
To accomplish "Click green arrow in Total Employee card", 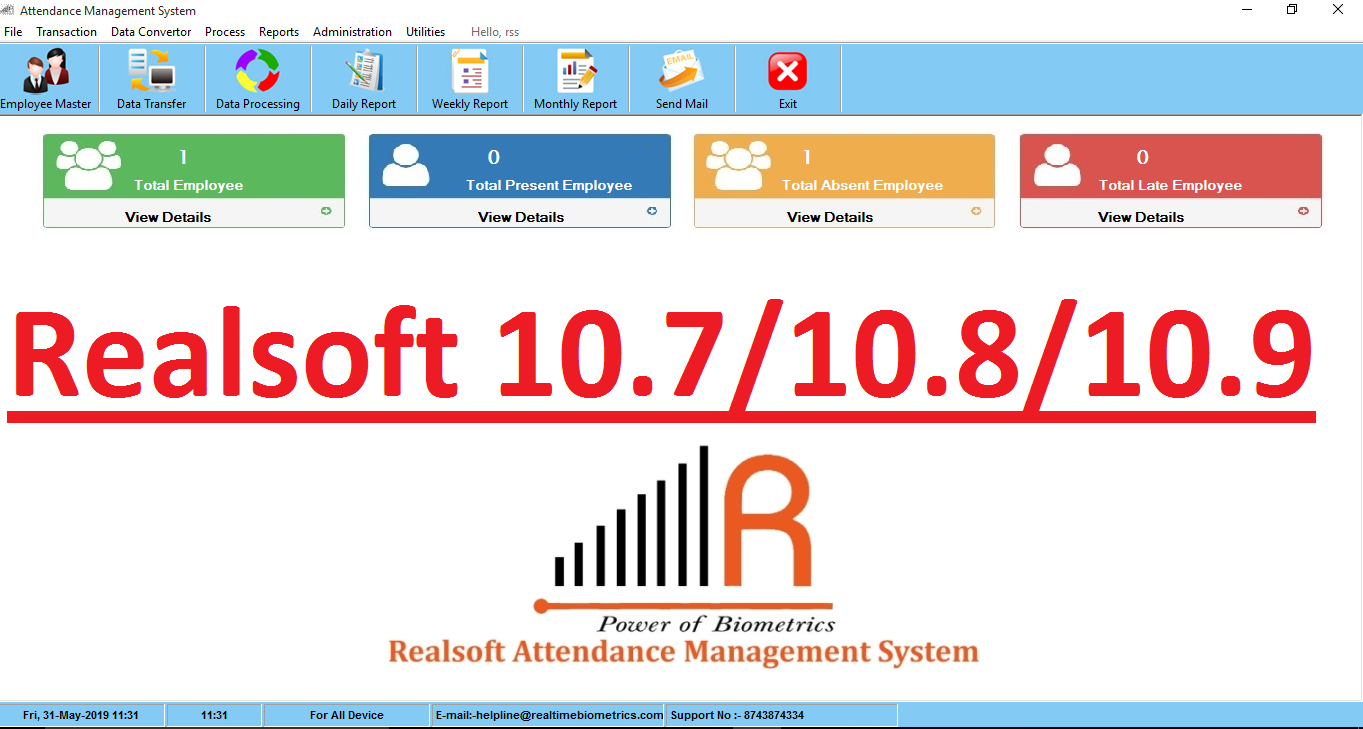I will tap(326, 211).
